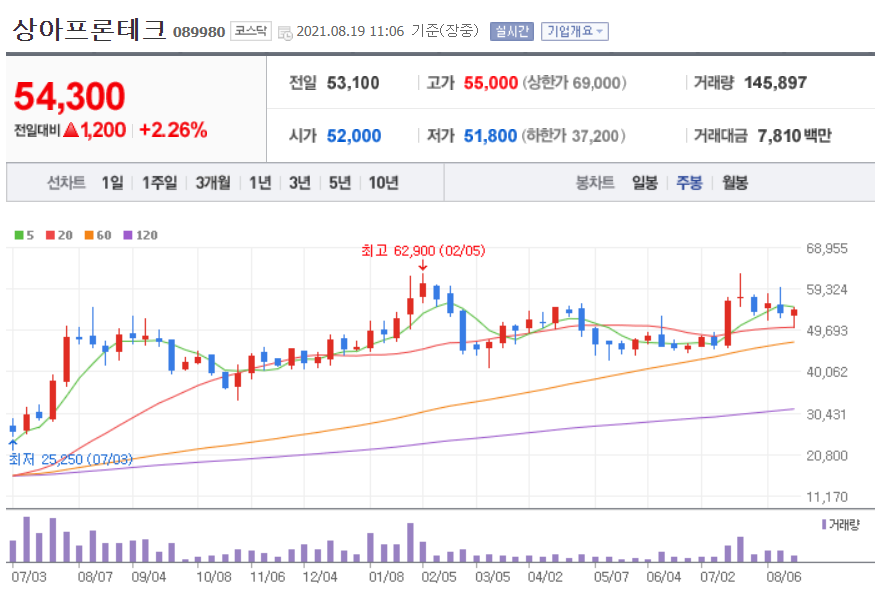Click the previous close value 53,100

pyautogui.click(x=353, y=83)
